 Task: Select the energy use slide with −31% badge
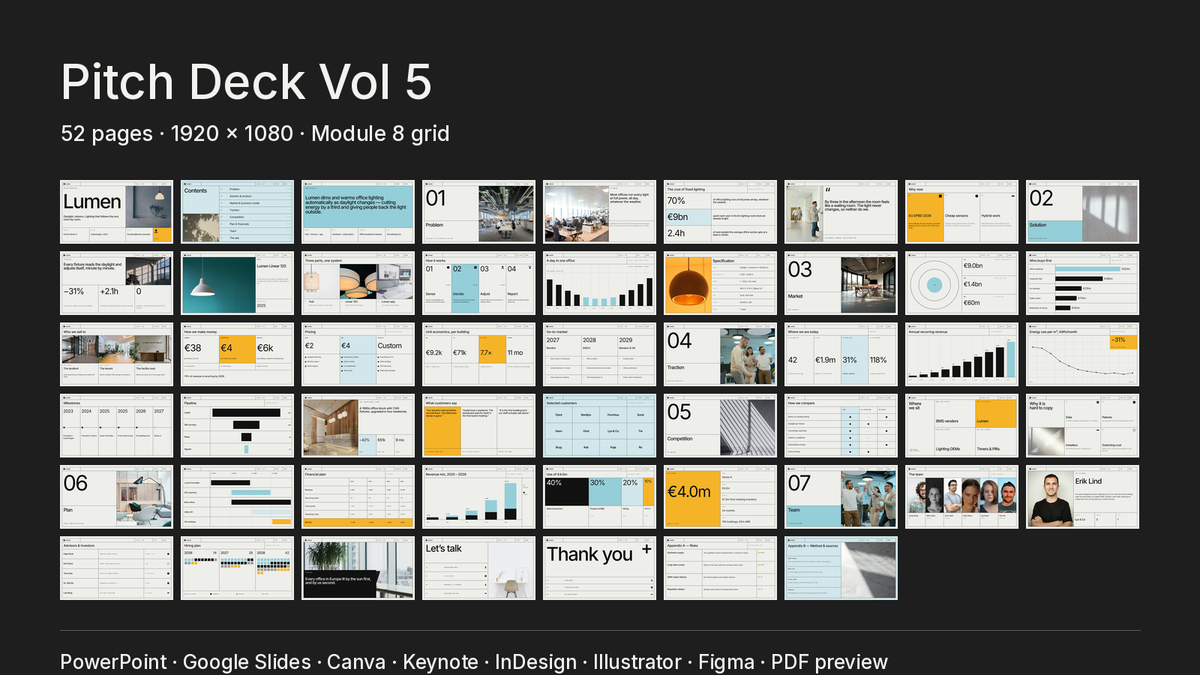pos(1083,354)
